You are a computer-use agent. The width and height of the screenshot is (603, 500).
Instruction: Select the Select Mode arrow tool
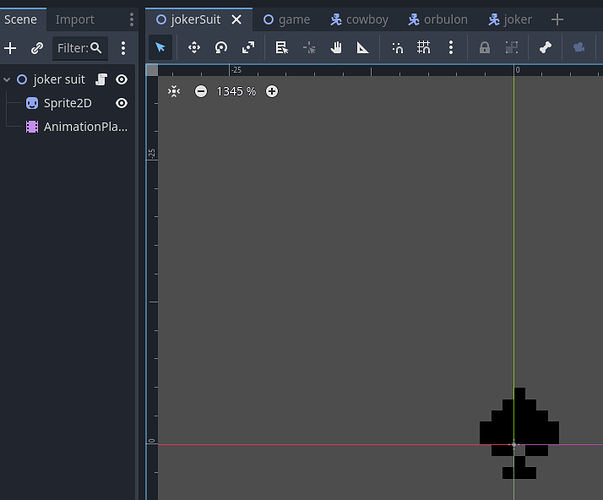160,48
